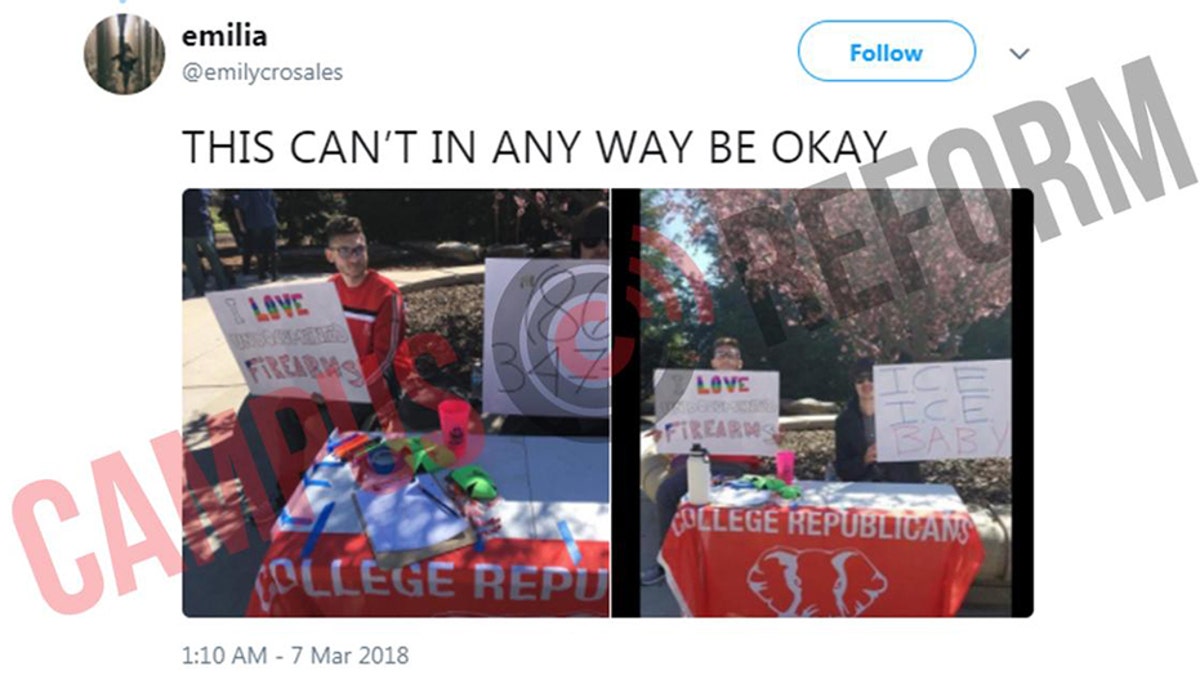Expand the tweet options chevron
This screenshot has height=675, width=1200.
tap(1019, 53)
